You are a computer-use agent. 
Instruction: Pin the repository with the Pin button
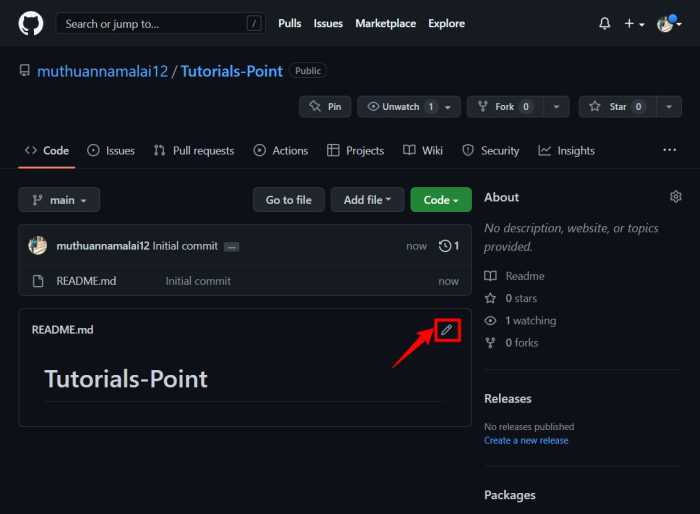click(x=325, y=107)
